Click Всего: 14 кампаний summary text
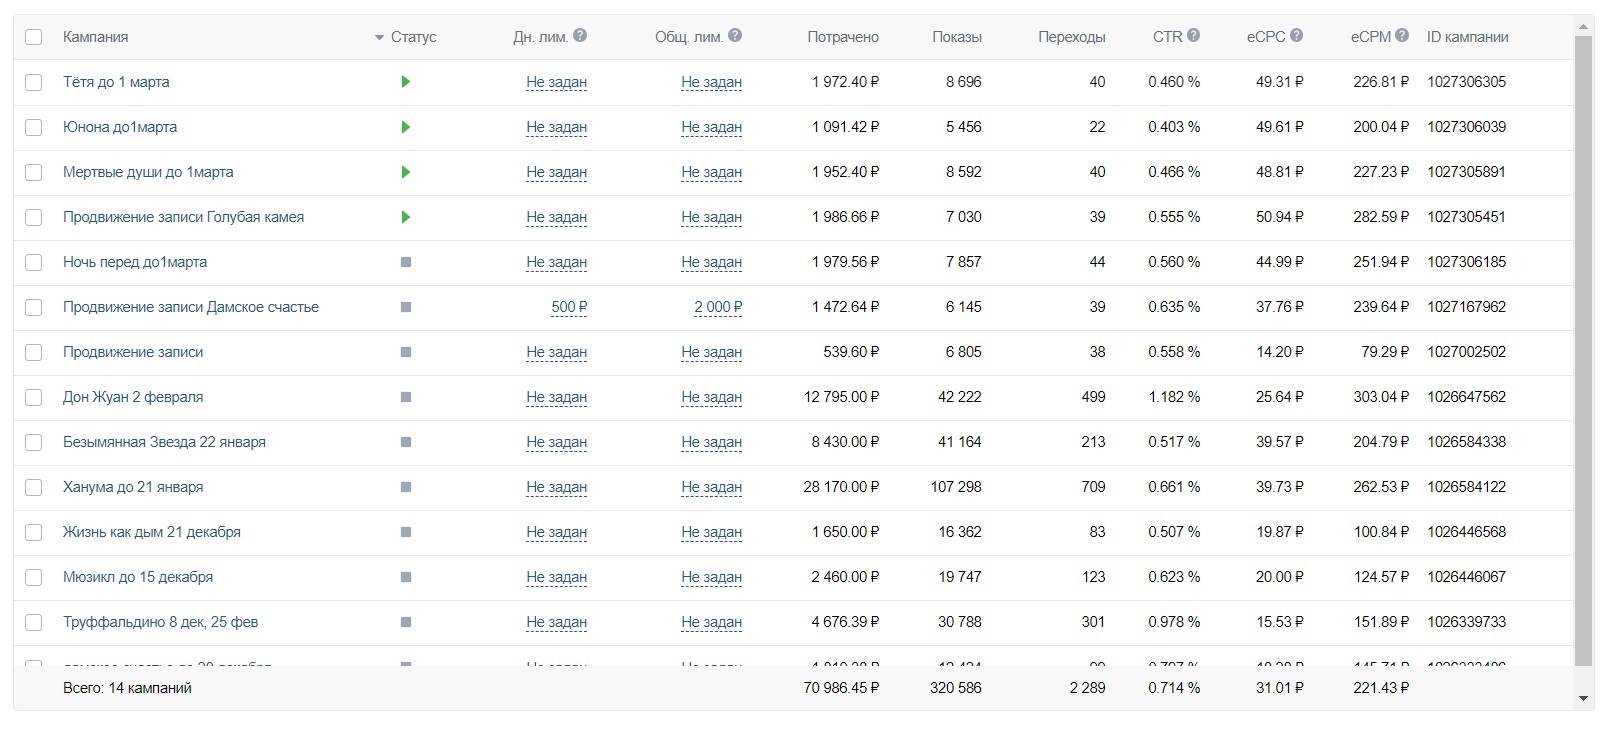 [x=127, y=688]
